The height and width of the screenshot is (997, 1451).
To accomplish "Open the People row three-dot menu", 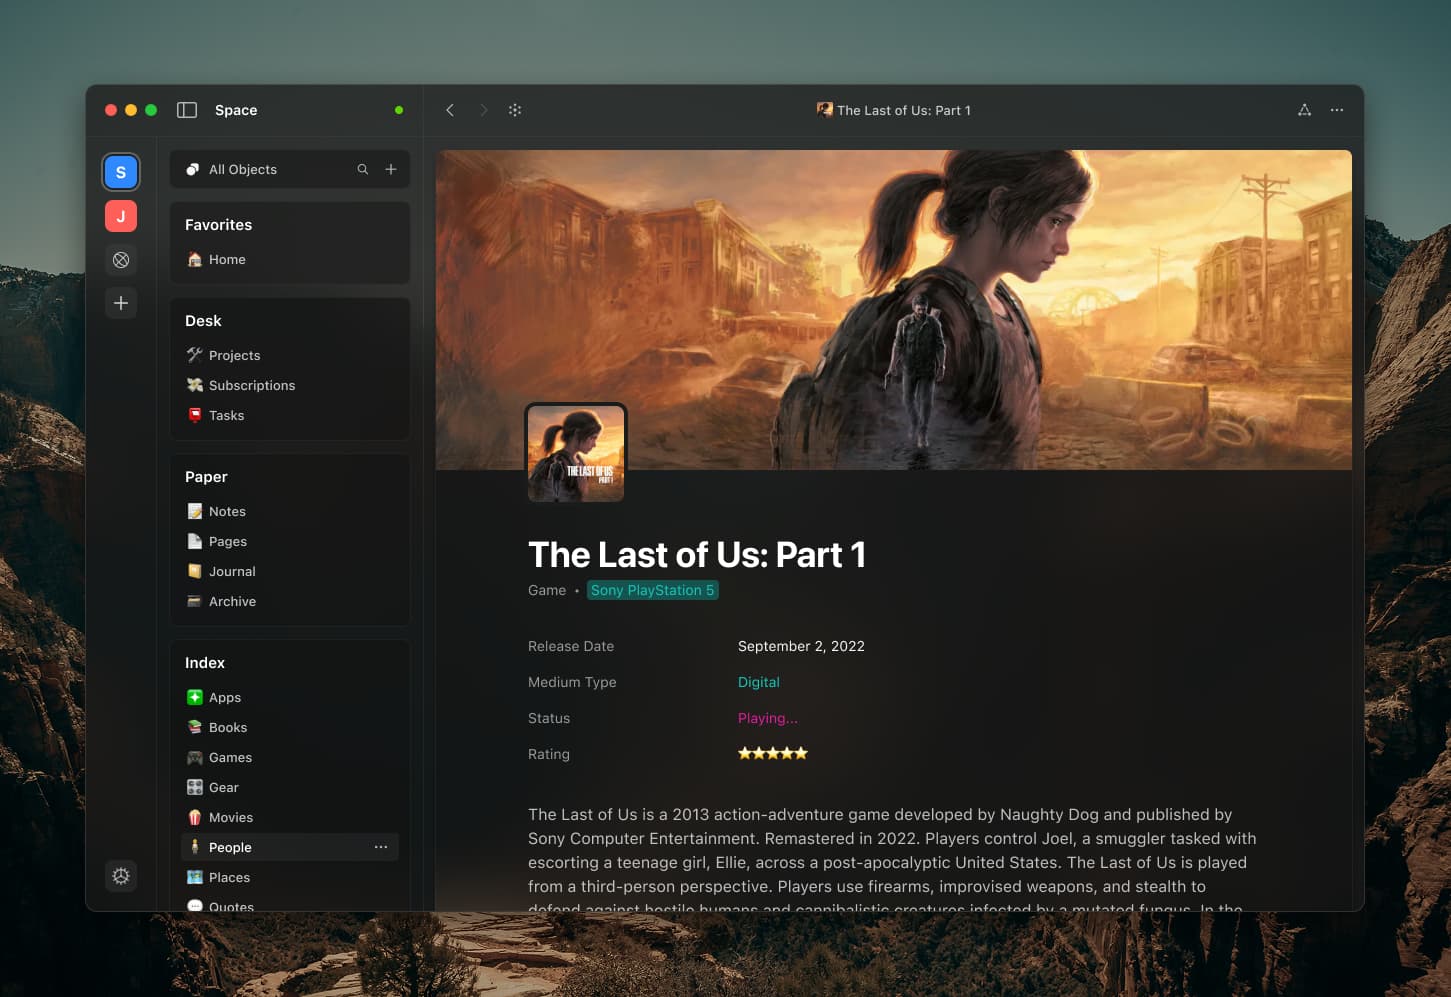I will (381, 847).
